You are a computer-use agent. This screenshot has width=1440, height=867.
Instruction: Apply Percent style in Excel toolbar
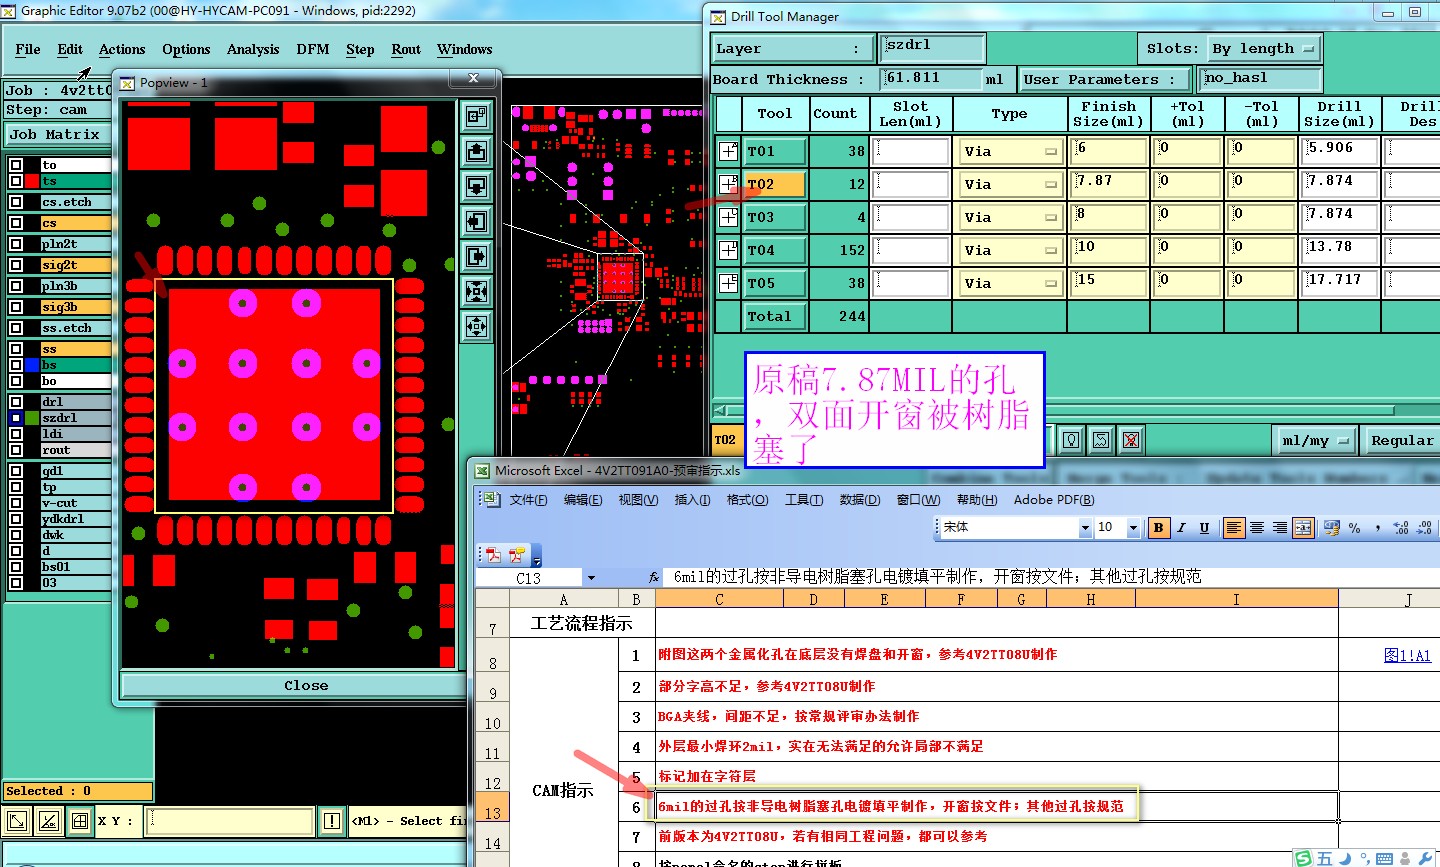tap(1355, 528)
